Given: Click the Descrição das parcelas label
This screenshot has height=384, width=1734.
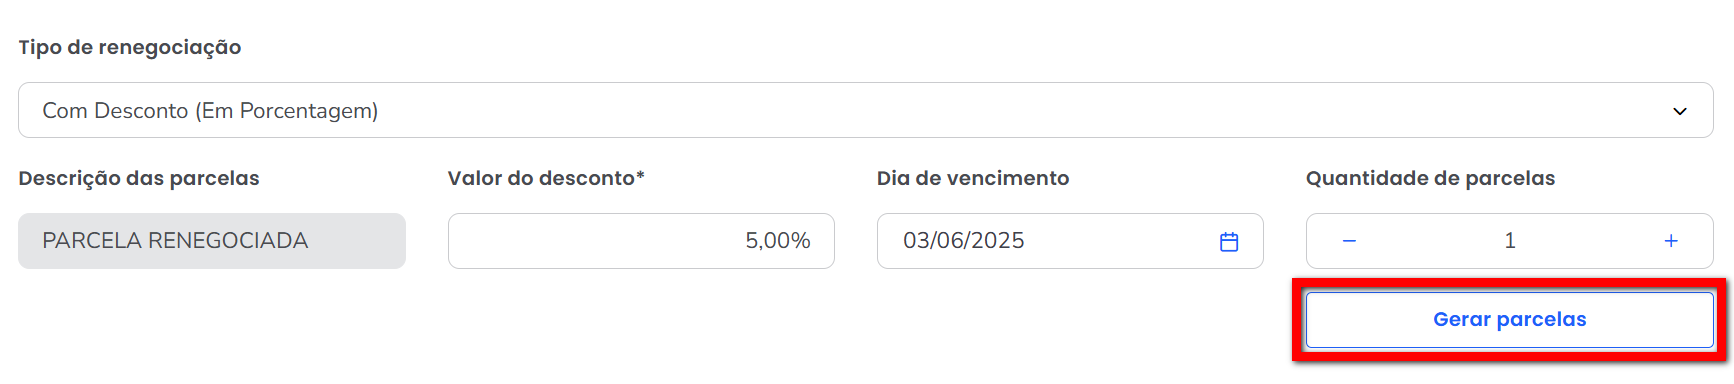Looking at the screenshot, I should pyautogui.click(x=139, y=179).
